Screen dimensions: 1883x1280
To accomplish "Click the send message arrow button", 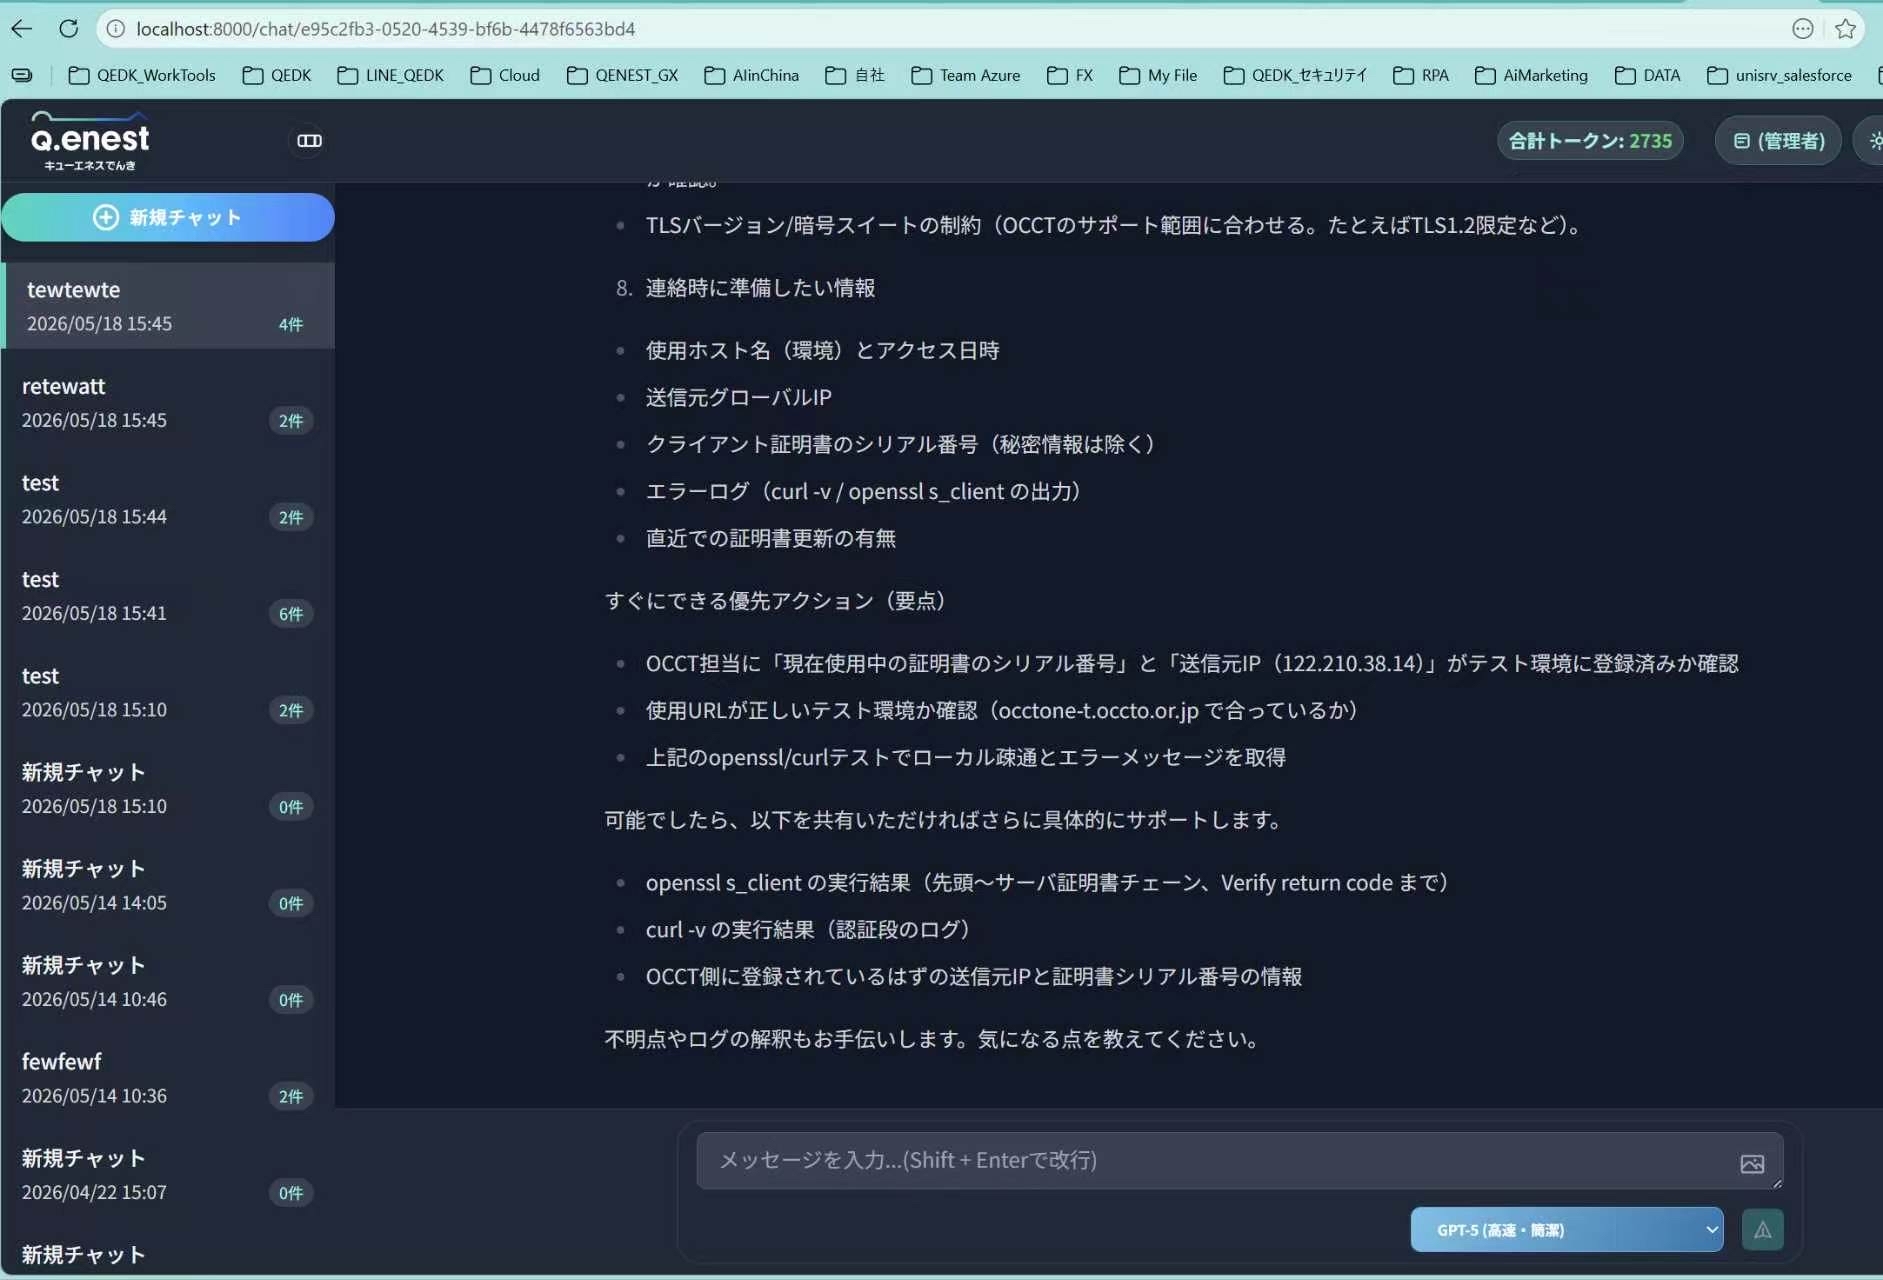I will (x=1763, y=1230).
